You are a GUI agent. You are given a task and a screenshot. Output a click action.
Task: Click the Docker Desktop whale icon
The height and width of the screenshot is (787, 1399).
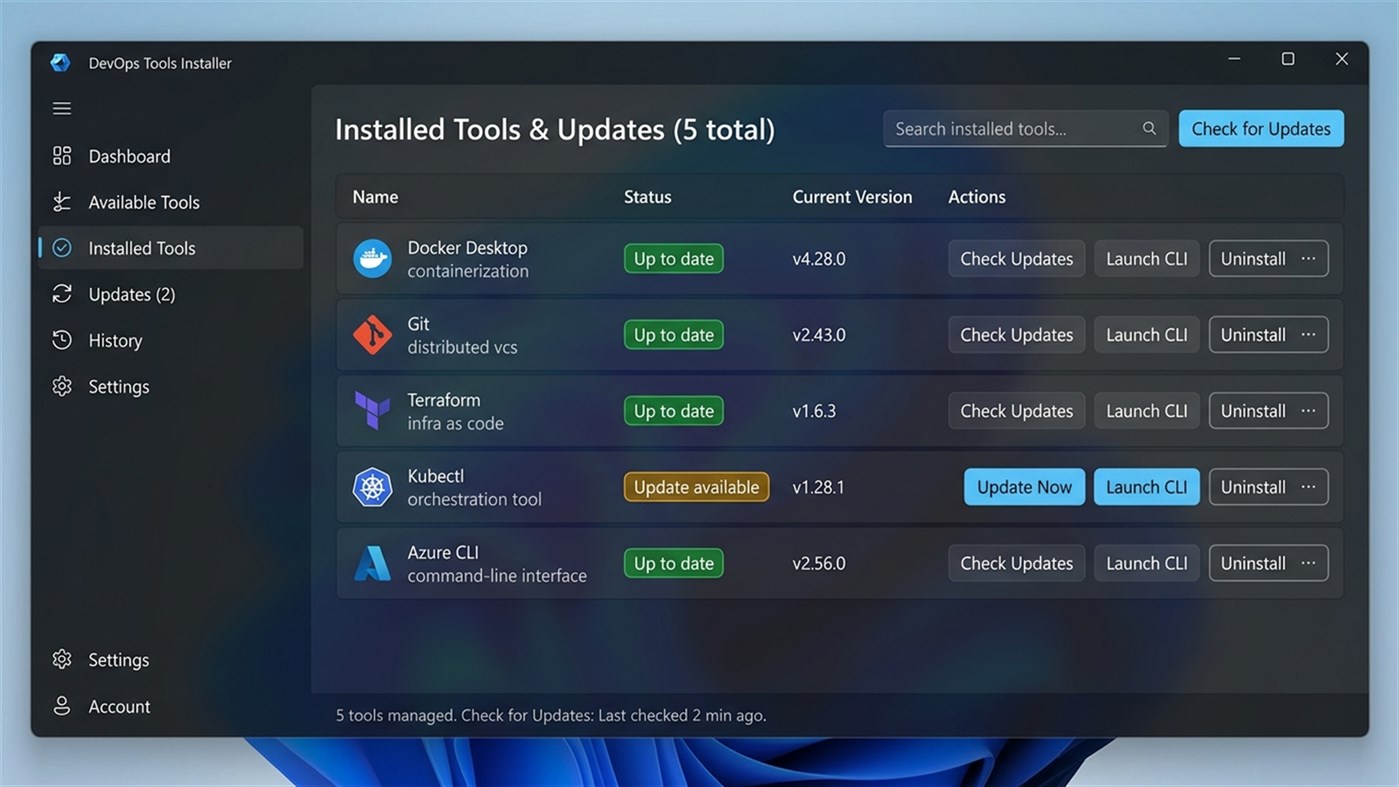372,259
